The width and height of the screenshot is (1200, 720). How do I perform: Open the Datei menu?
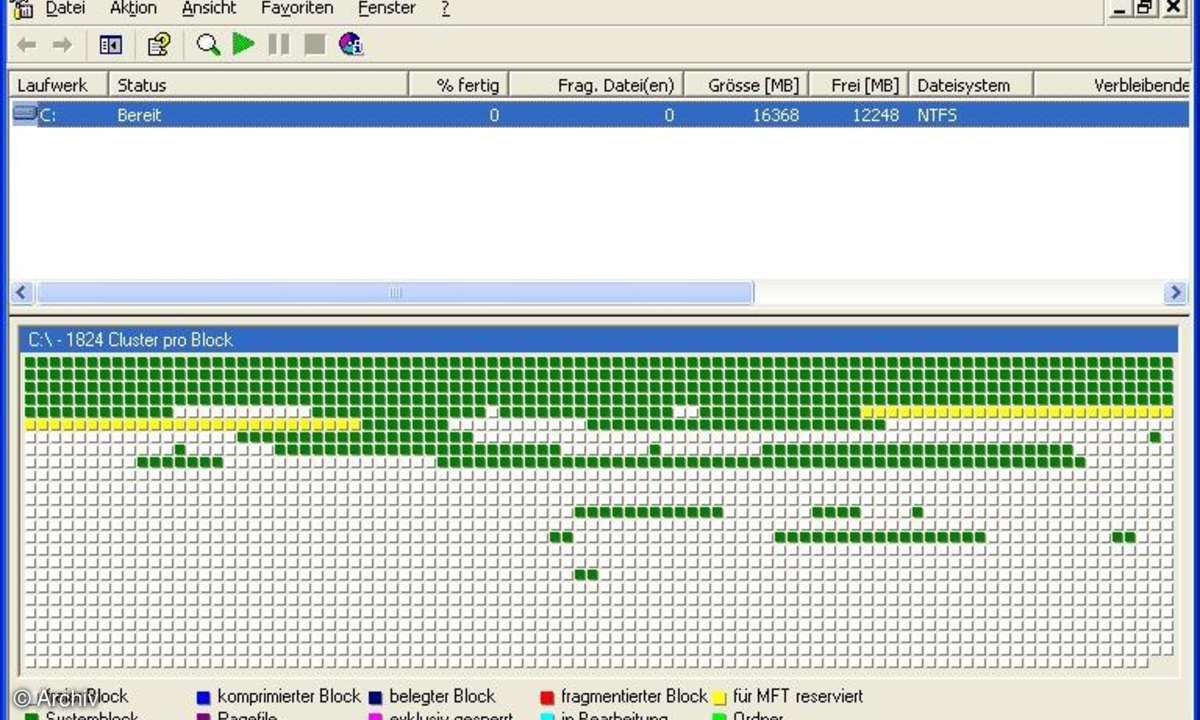tap(65, 8)
